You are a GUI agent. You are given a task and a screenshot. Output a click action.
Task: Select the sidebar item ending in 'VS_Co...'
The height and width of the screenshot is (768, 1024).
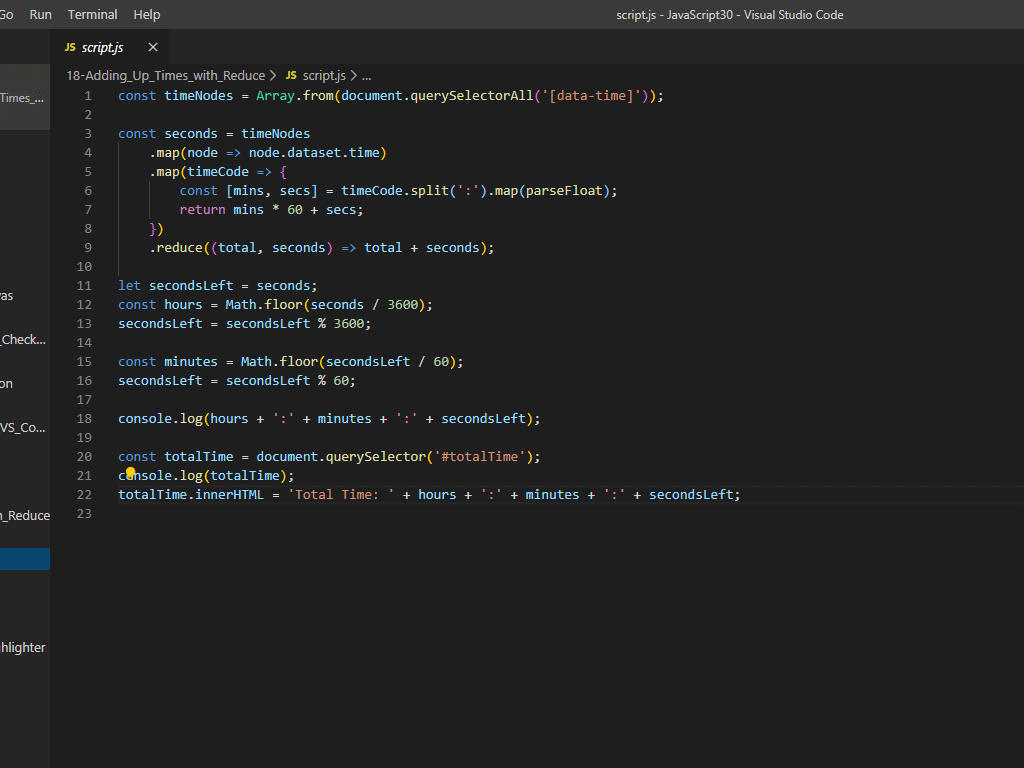[x=25, y=428]
